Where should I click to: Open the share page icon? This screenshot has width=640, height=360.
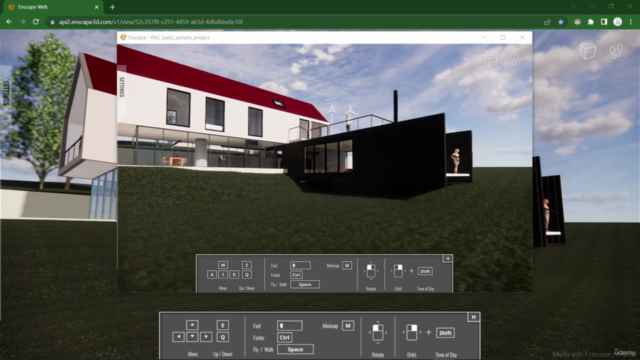[x=547, y=22]
